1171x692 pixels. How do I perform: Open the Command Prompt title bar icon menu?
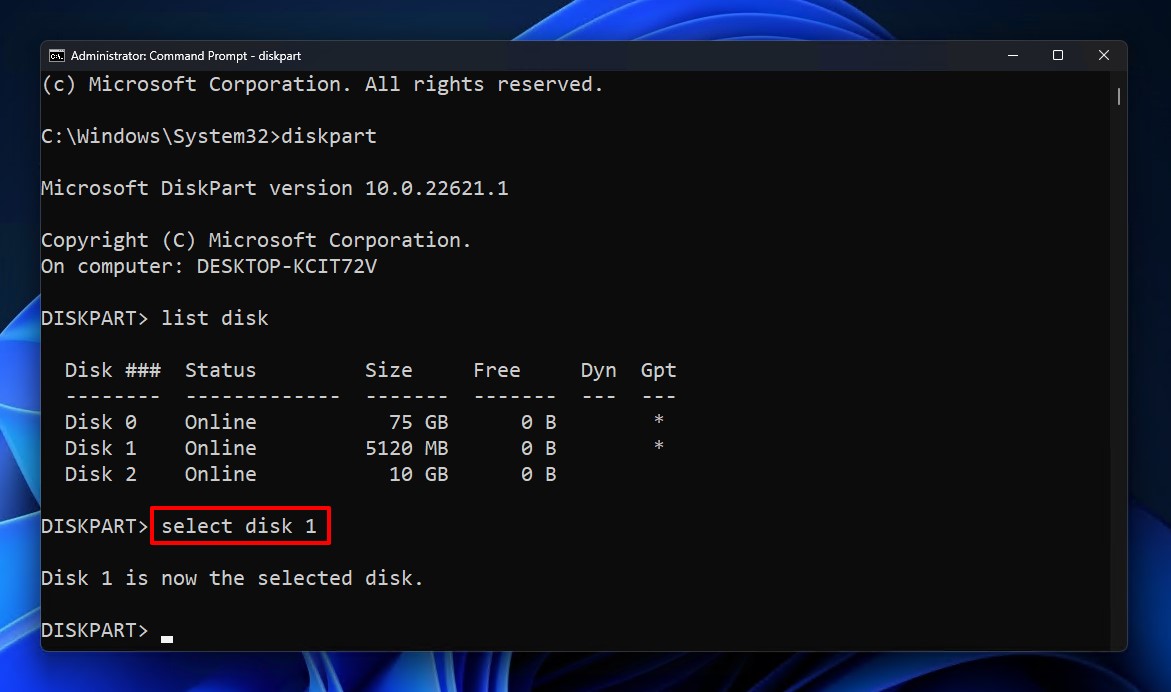(57, 56)
